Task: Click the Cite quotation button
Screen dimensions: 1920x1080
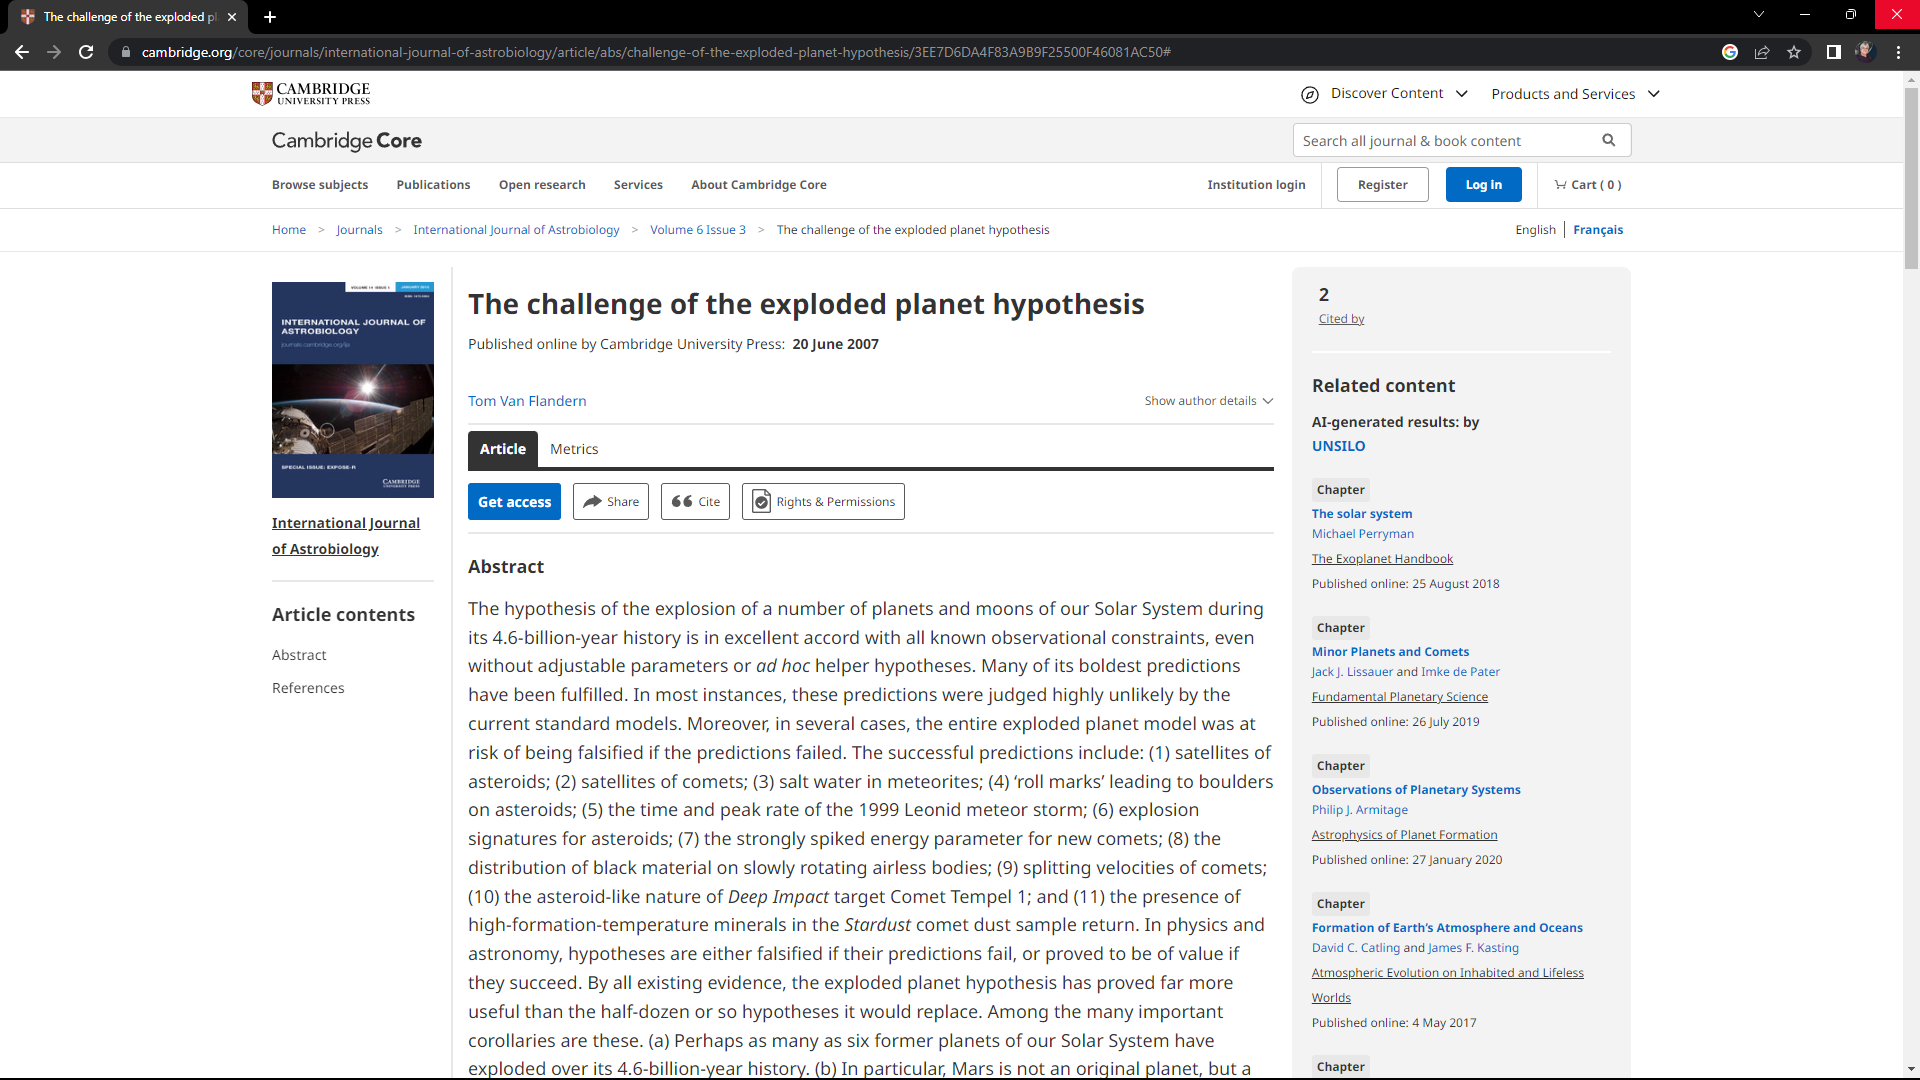Action: (x=695, y=502)
